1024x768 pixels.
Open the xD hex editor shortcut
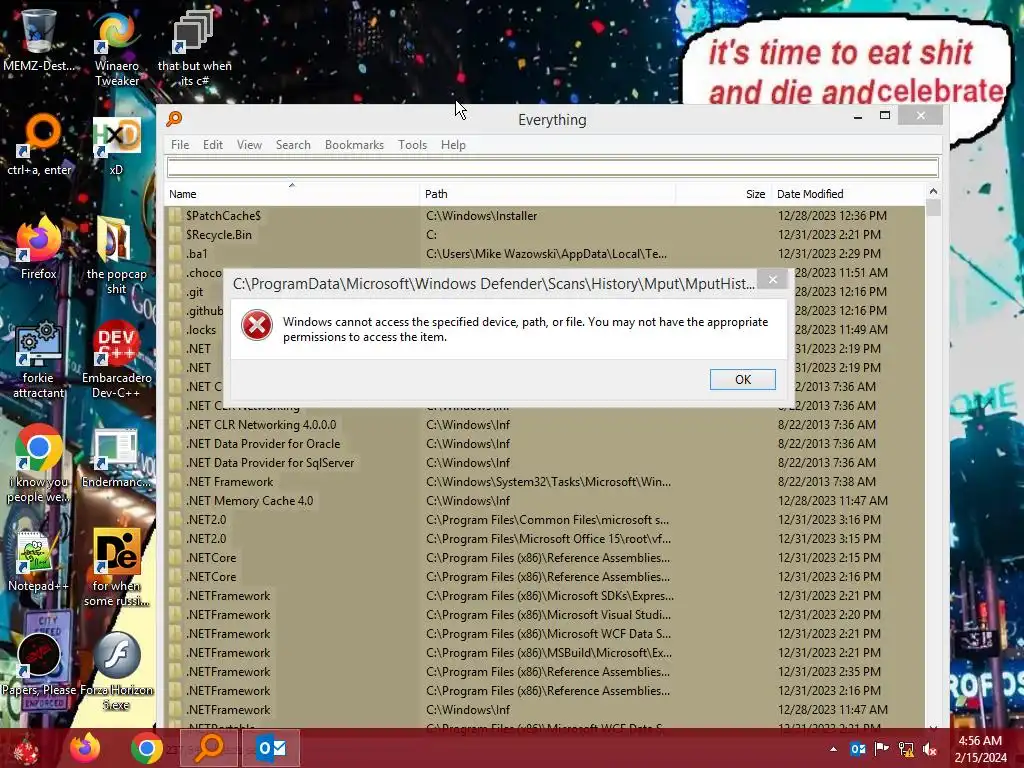(116, 145)
